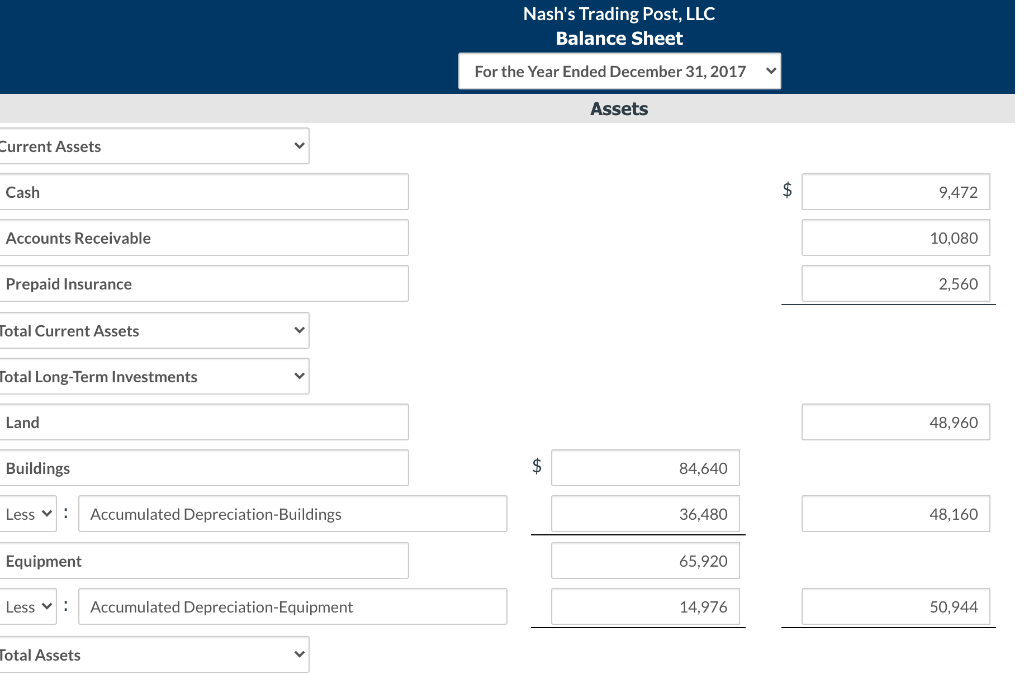
Task: Click the Accumulated Depreciation-Equipment amount of 14,976
Action: pyautogui.click(x=645, y=606)
